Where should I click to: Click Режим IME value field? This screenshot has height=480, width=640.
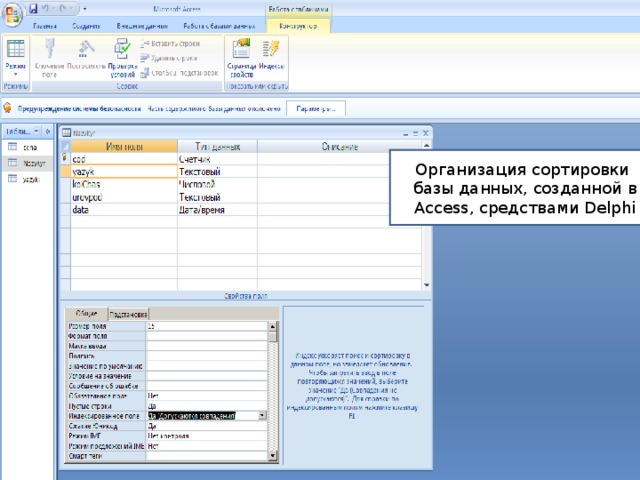pyautogui.click(x=207, y=436)
